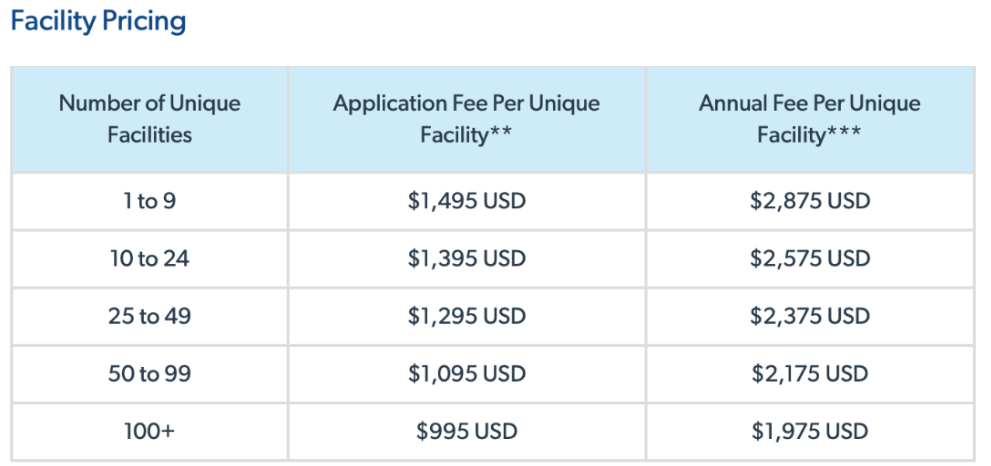The image size is (991, 466).
Task: Select the 50 to 99 facilities cell
Action: tap(150, 374)
